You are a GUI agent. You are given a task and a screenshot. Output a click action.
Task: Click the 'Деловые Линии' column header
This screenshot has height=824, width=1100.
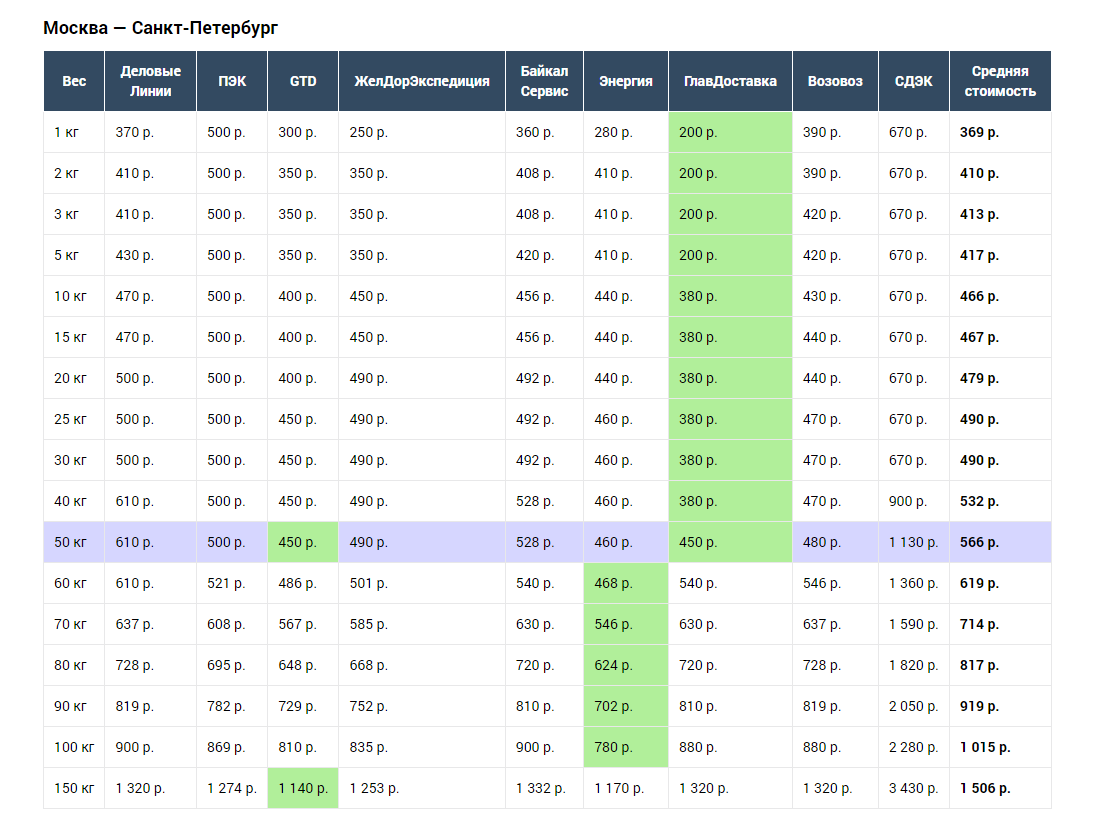(150, 81)
